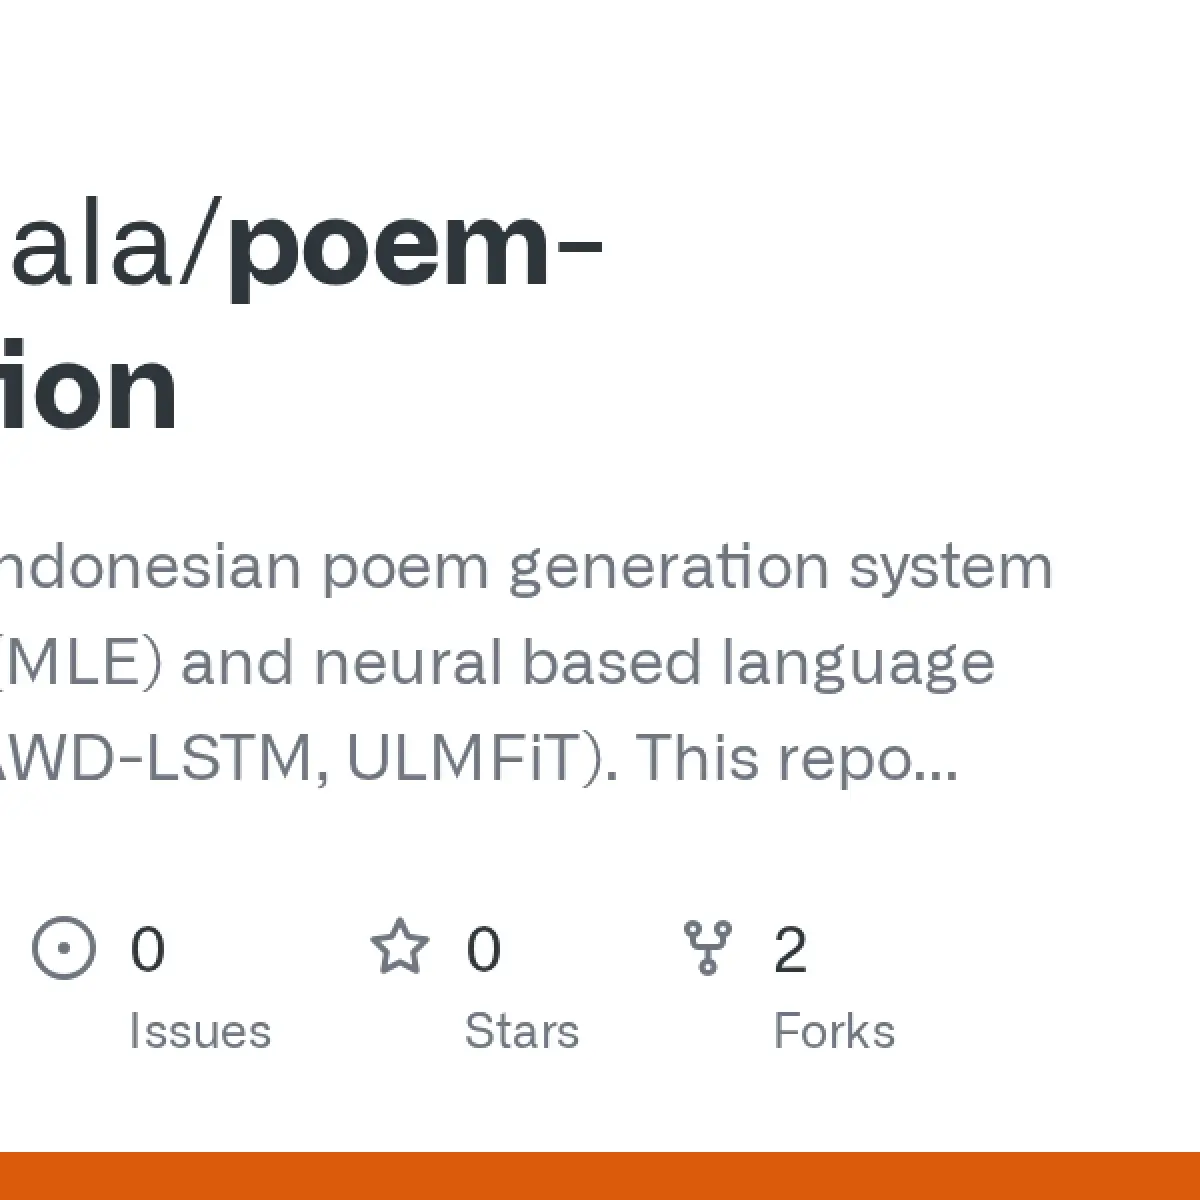Screen dimensions: 1200x1200
Task: Select the 0 count above Issues
Action: pos(147,949)
